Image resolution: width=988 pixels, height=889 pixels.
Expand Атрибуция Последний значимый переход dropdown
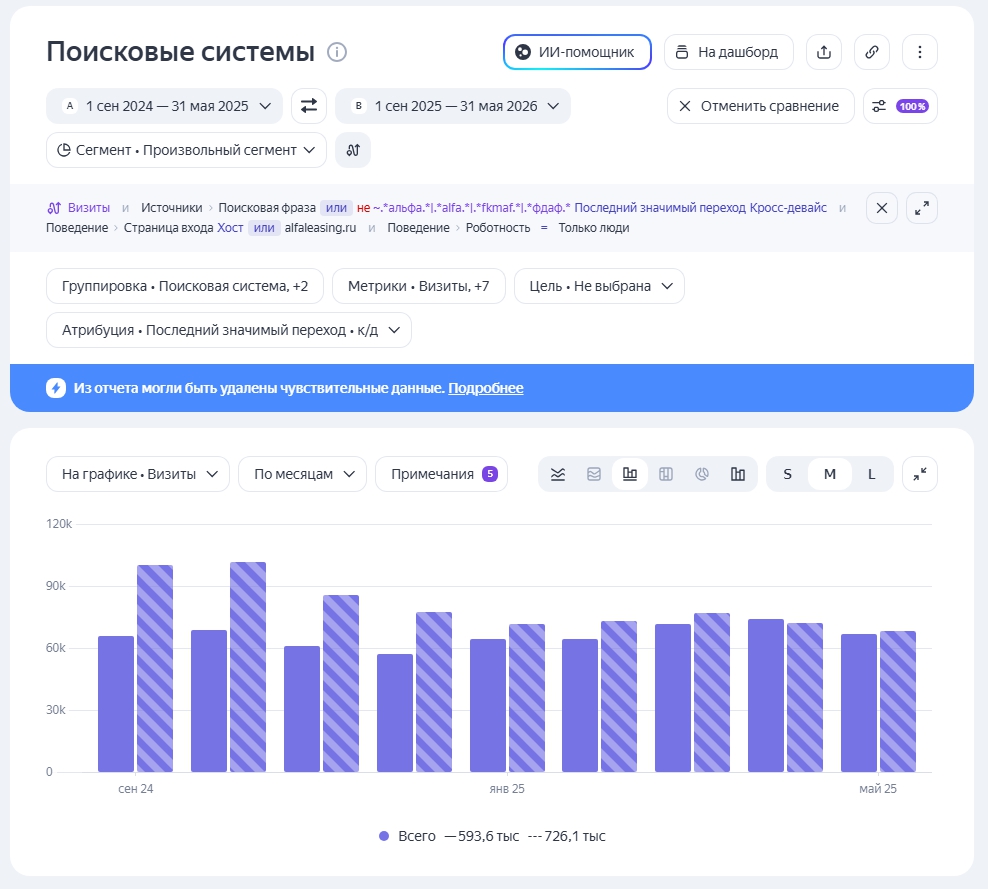229,330
